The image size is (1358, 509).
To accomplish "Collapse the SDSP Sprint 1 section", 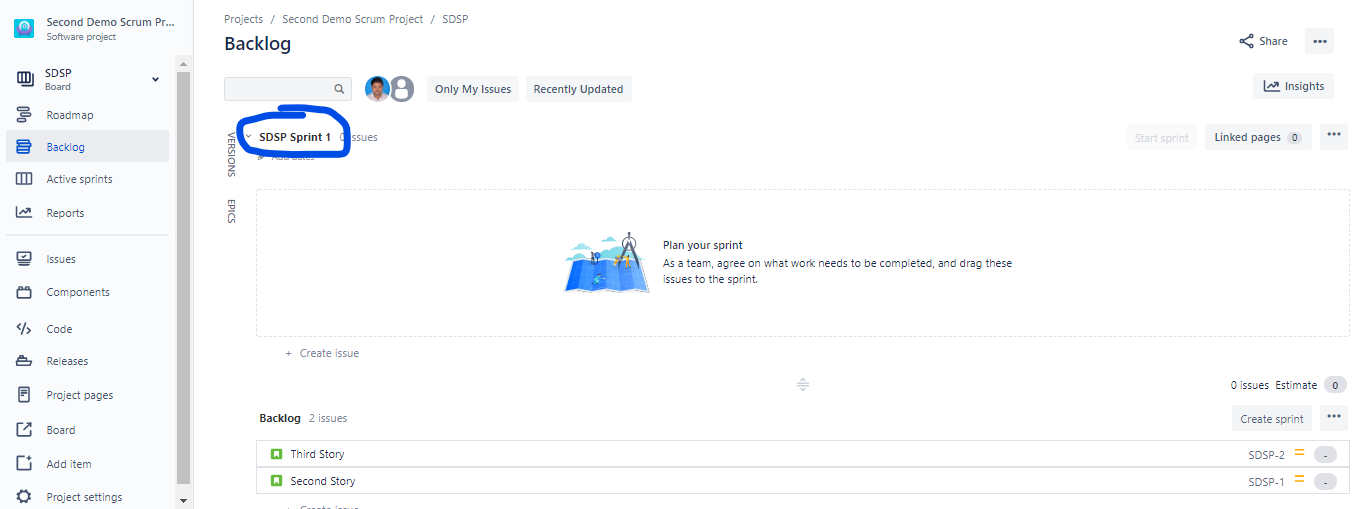I will [249, 137].
